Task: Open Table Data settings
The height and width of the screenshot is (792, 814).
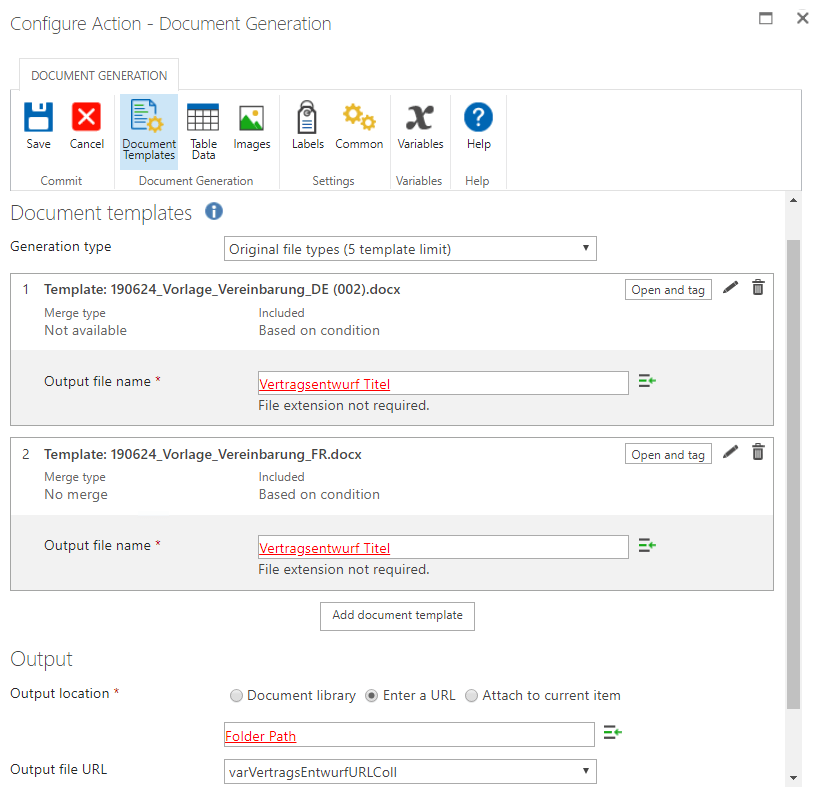Action: click(x=203, y=132)
